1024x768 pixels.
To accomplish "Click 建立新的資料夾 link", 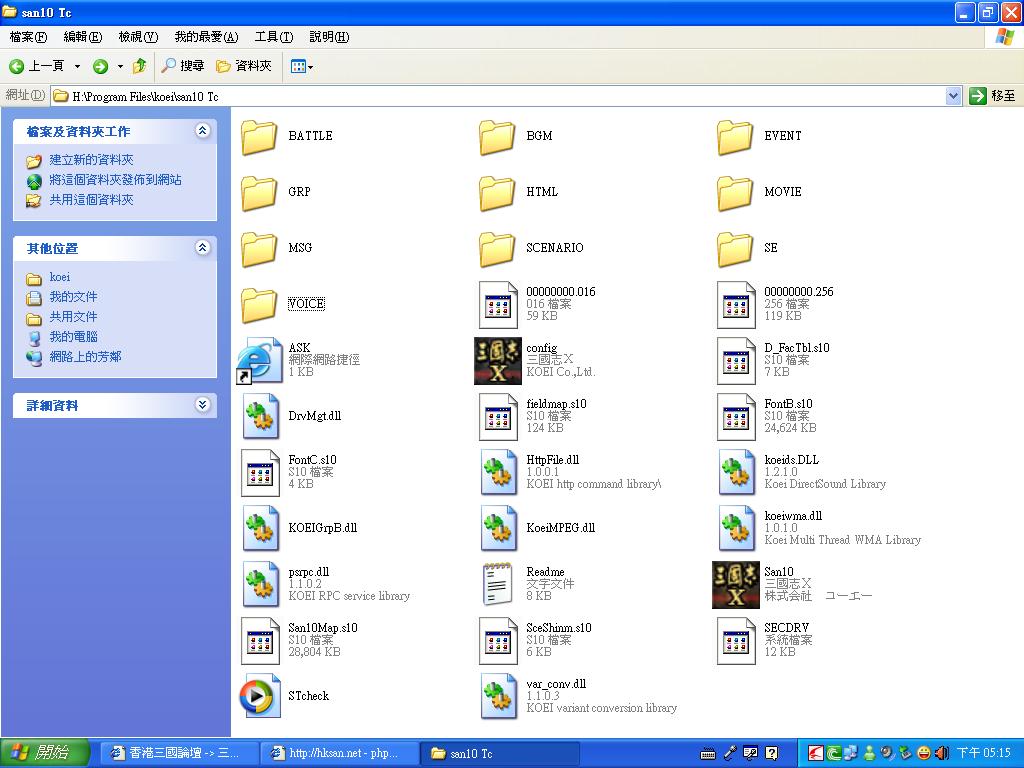I will 91,160.
